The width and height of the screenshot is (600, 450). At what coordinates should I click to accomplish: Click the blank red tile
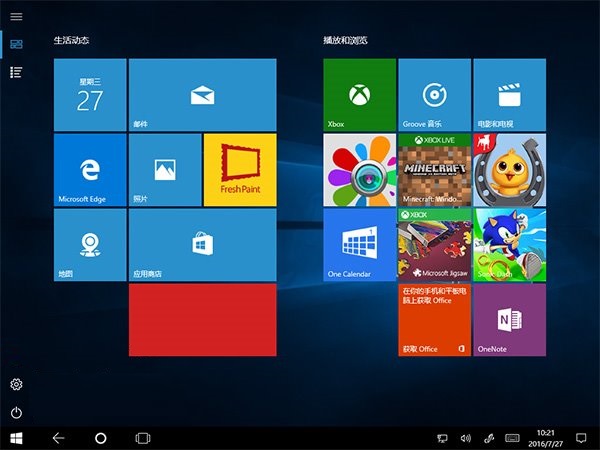coord(202,320)
